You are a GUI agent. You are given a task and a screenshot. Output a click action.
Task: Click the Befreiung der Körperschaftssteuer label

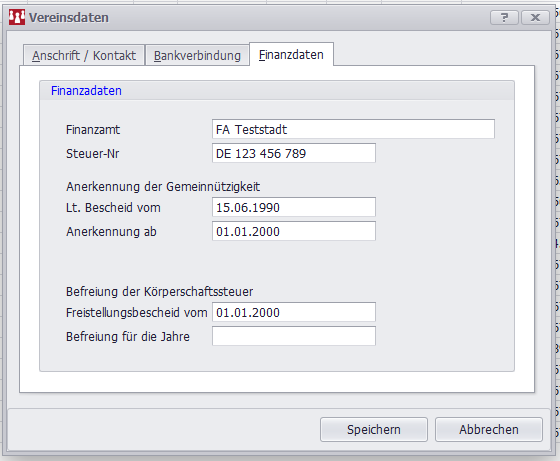coord(159,292)
